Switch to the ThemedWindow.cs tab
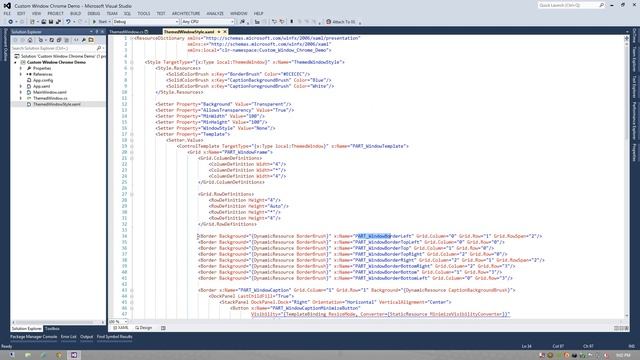Viewport: 640px width, 360px height. pos(126,31)
